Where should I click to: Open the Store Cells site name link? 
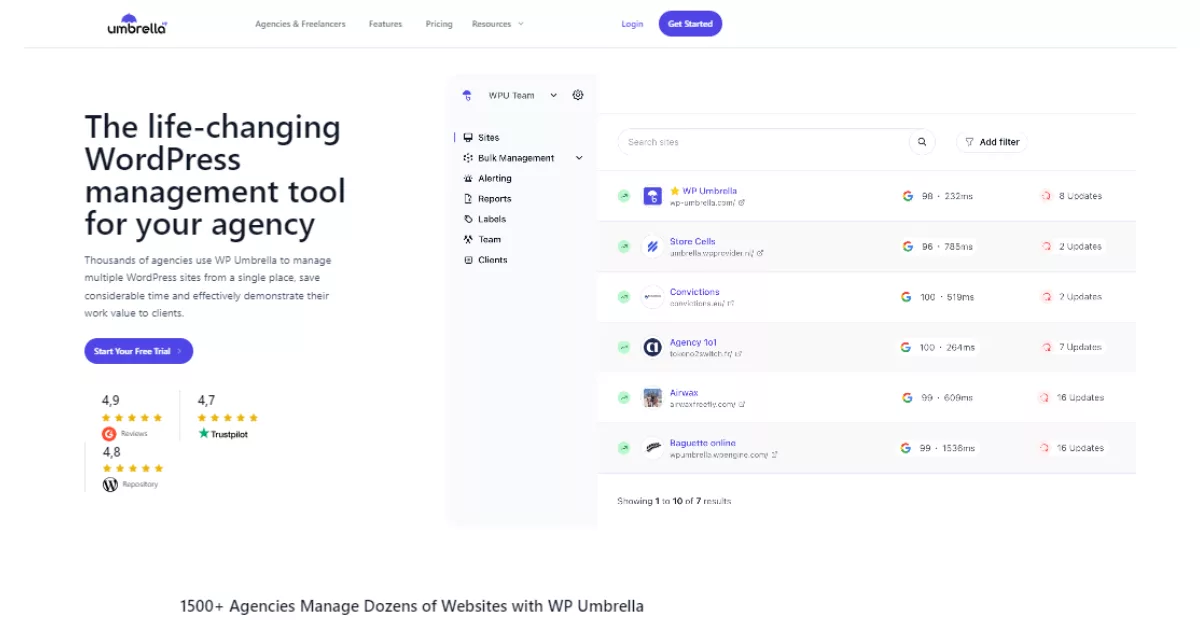[x=693, y=241]
